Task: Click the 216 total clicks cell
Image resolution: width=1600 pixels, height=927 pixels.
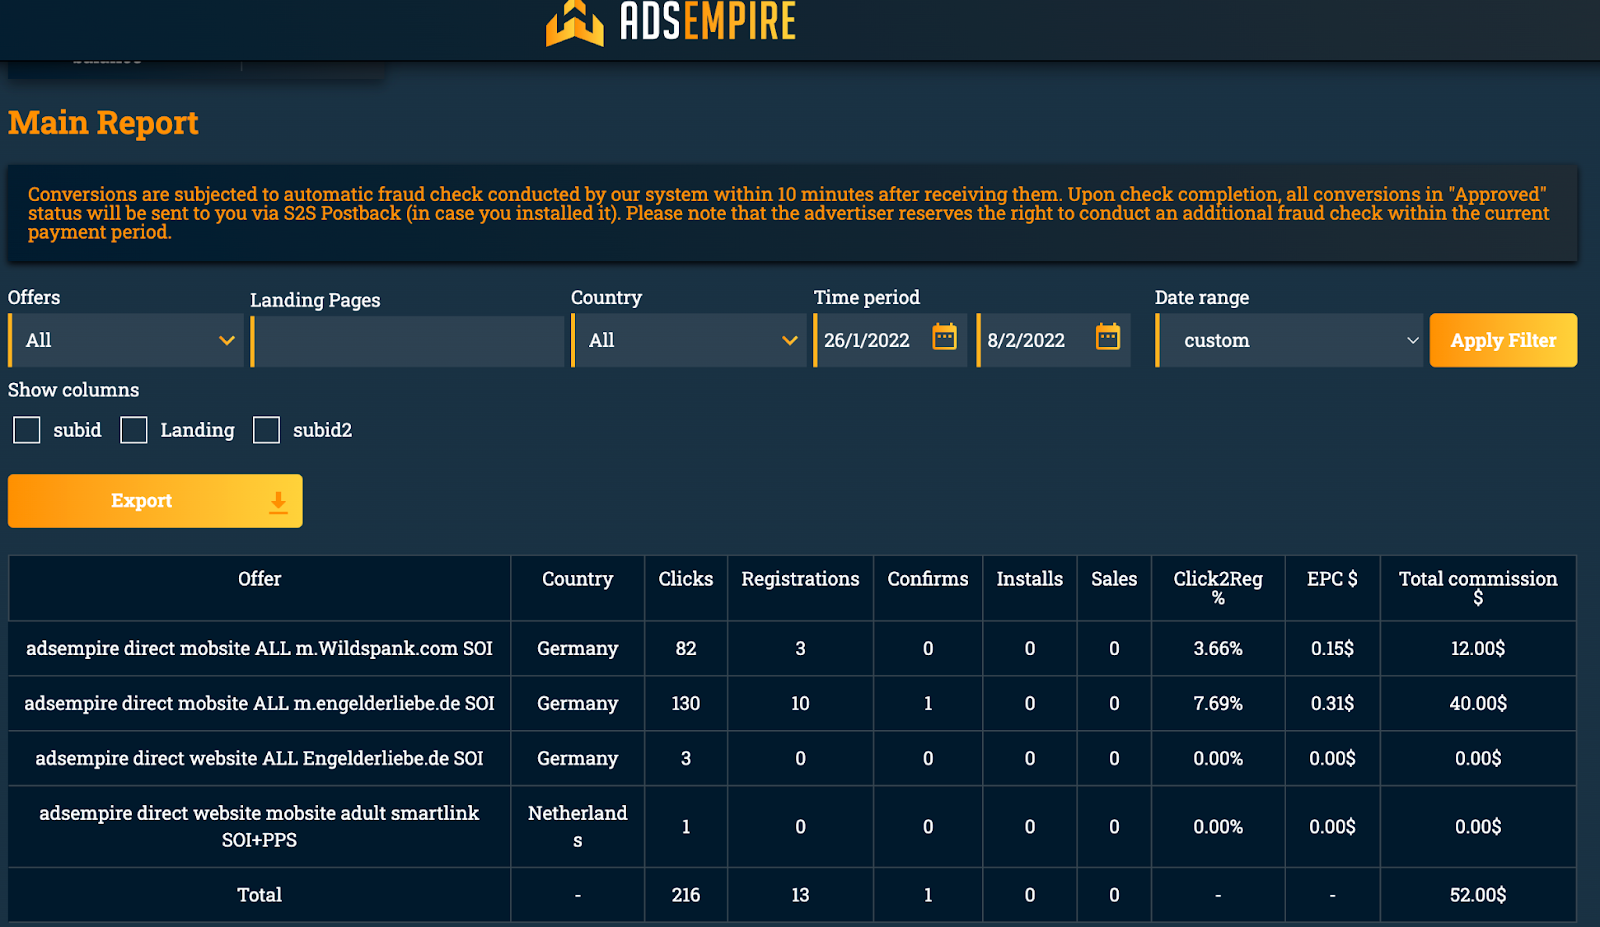Action: 686,895
